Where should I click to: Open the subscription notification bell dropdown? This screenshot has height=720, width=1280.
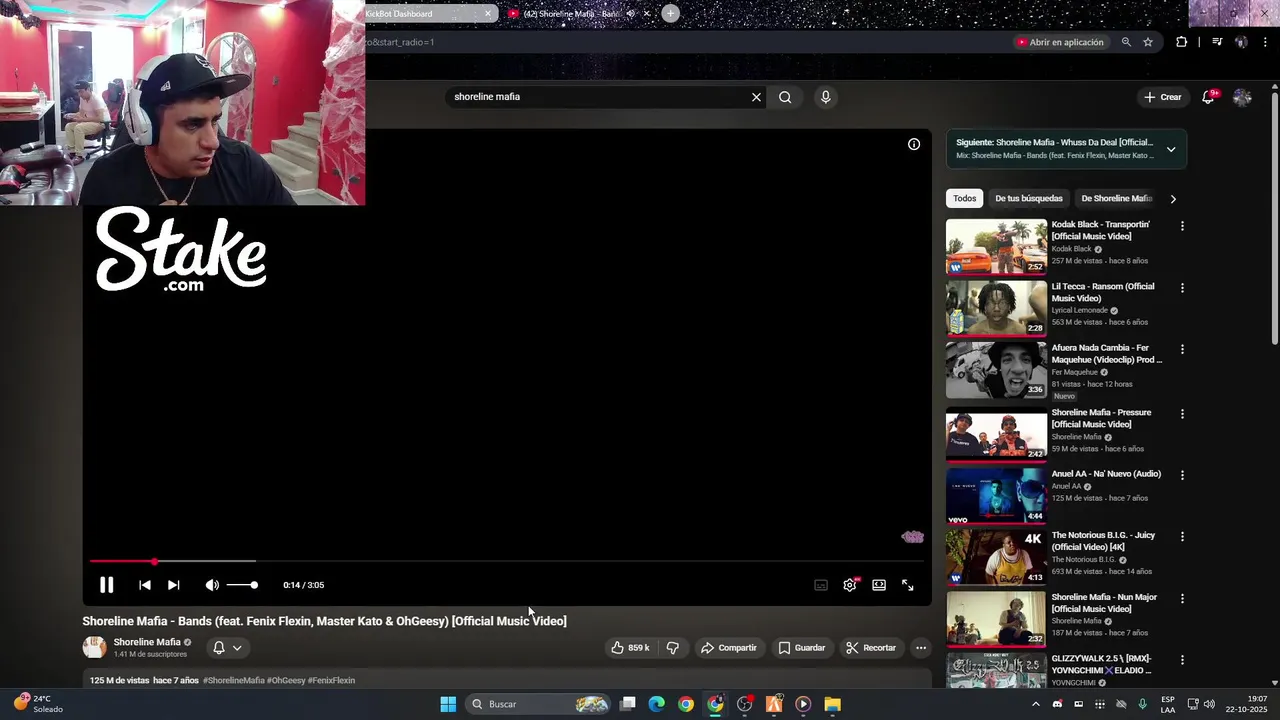[x=227, y=648]
